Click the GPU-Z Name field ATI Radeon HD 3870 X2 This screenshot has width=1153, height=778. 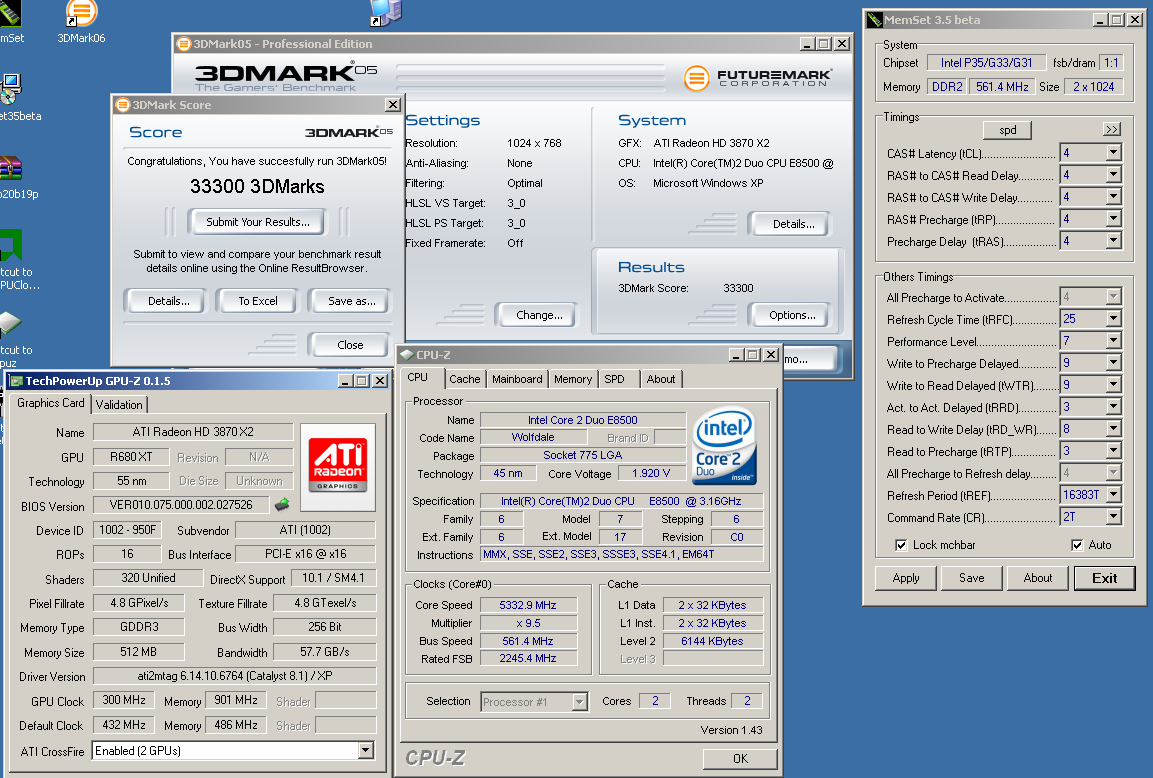(x=193, y=432)
